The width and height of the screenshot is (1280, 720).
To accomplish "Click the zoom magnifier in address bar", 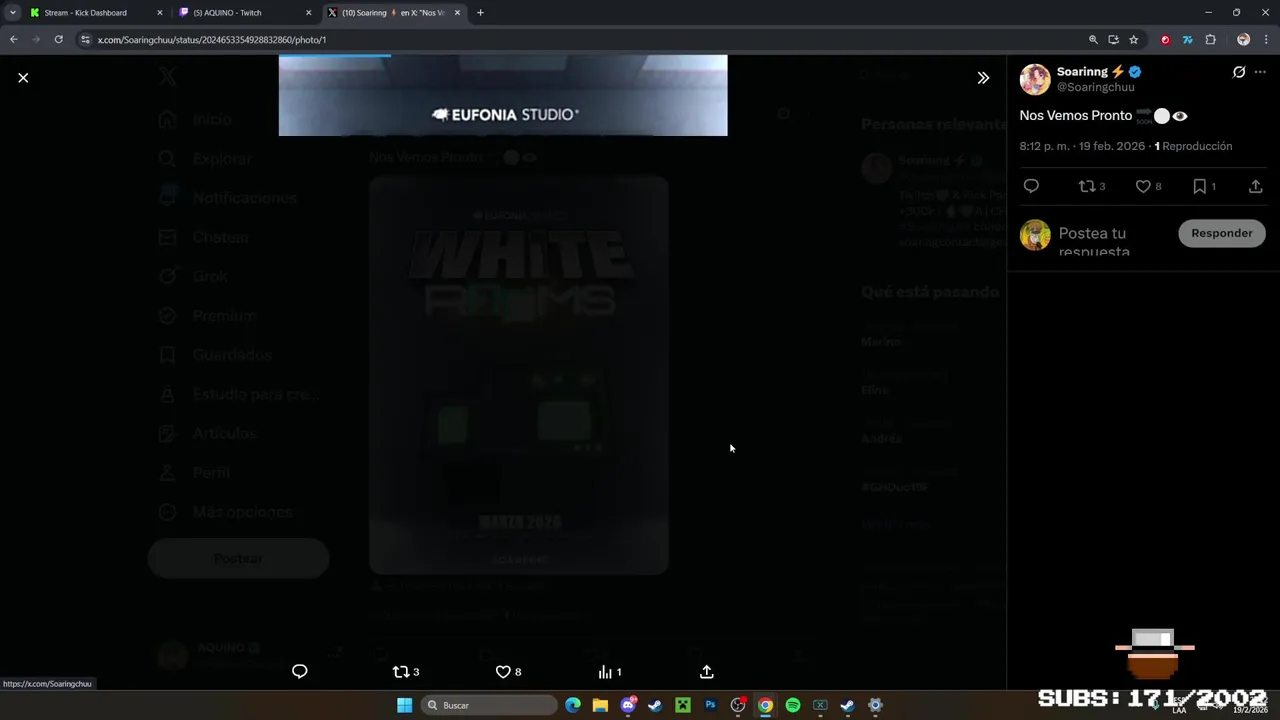I will pyautogui.click(x=1093, y=40).
